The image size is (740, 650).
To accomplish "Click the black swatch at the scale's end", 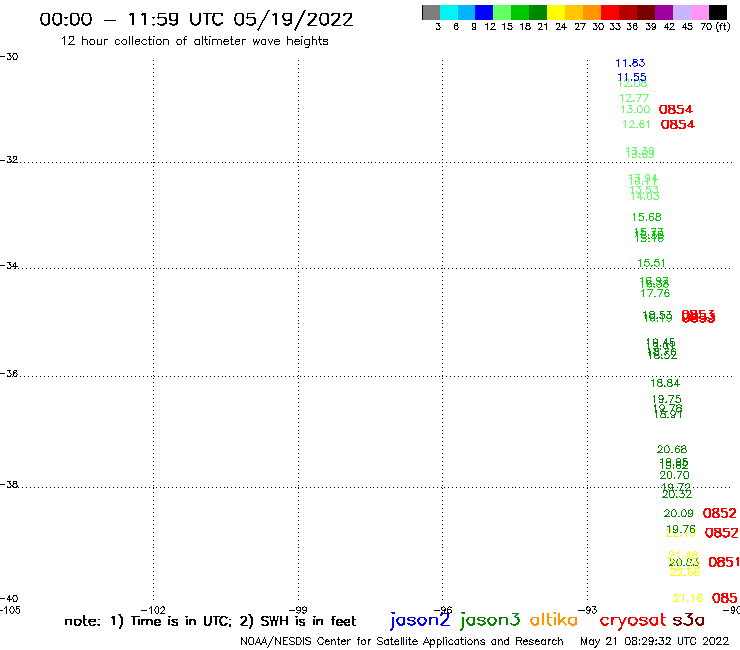I will (718, 12).
